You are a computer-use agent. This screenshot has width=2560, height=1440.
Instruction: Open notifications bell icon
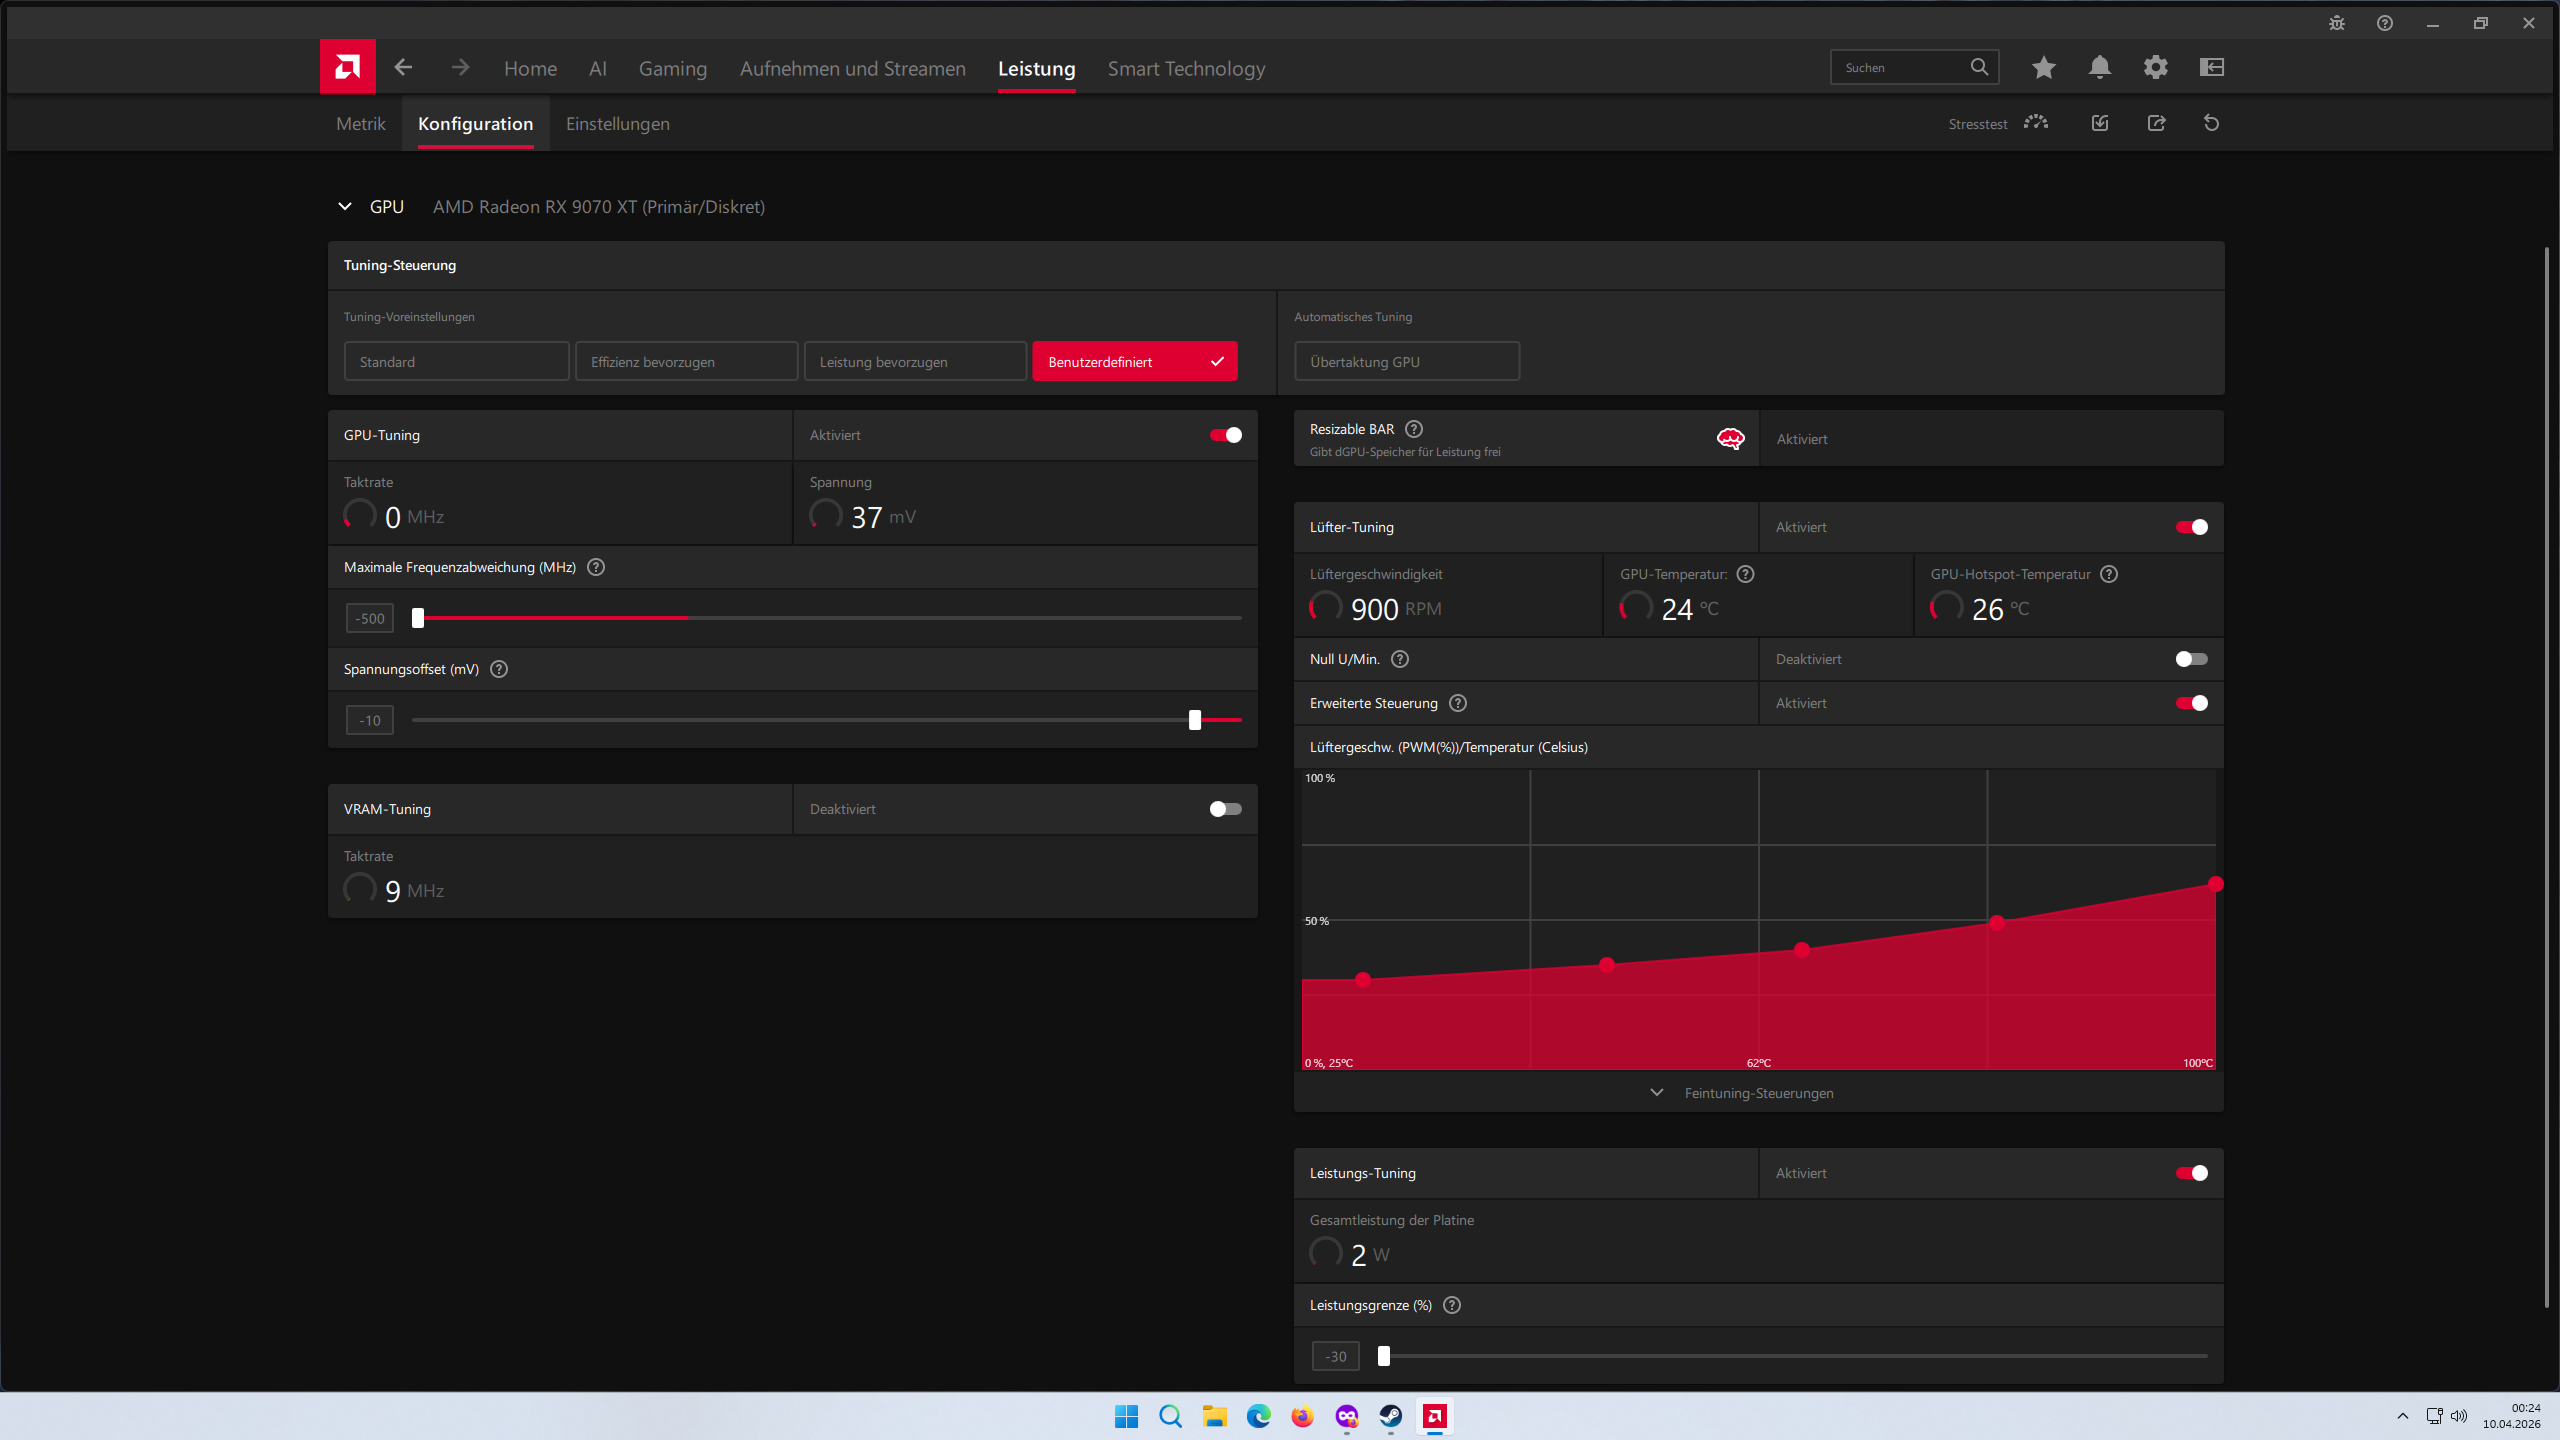2099,67
